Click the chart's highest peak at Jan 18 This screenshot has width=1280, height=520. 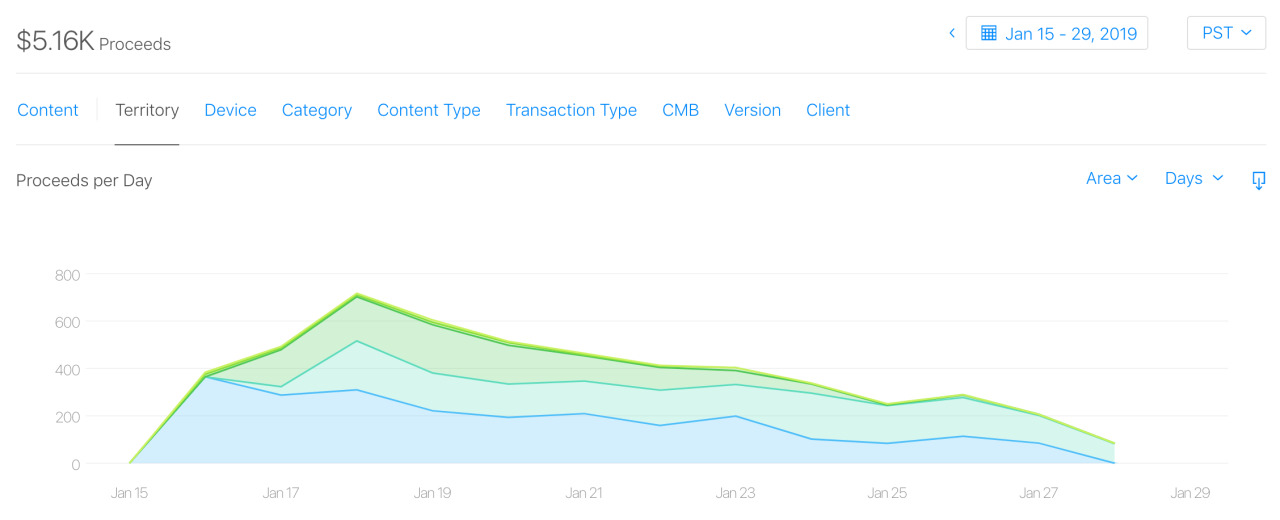point(356,295)
